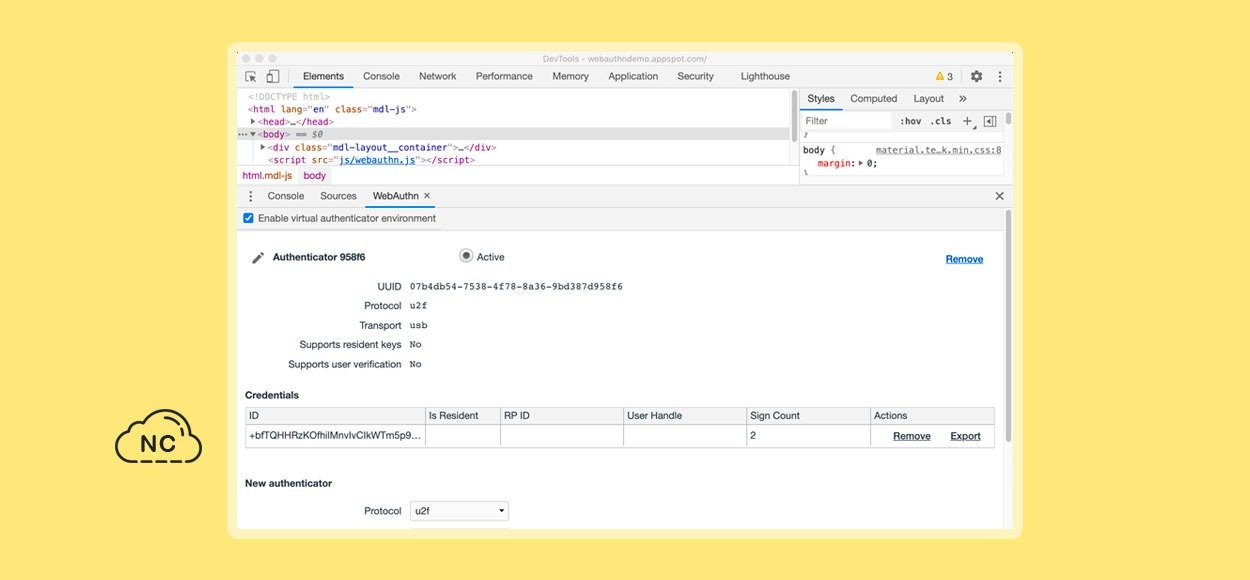Open the Protocol dropdown under New authenticator

click(460, 511)
